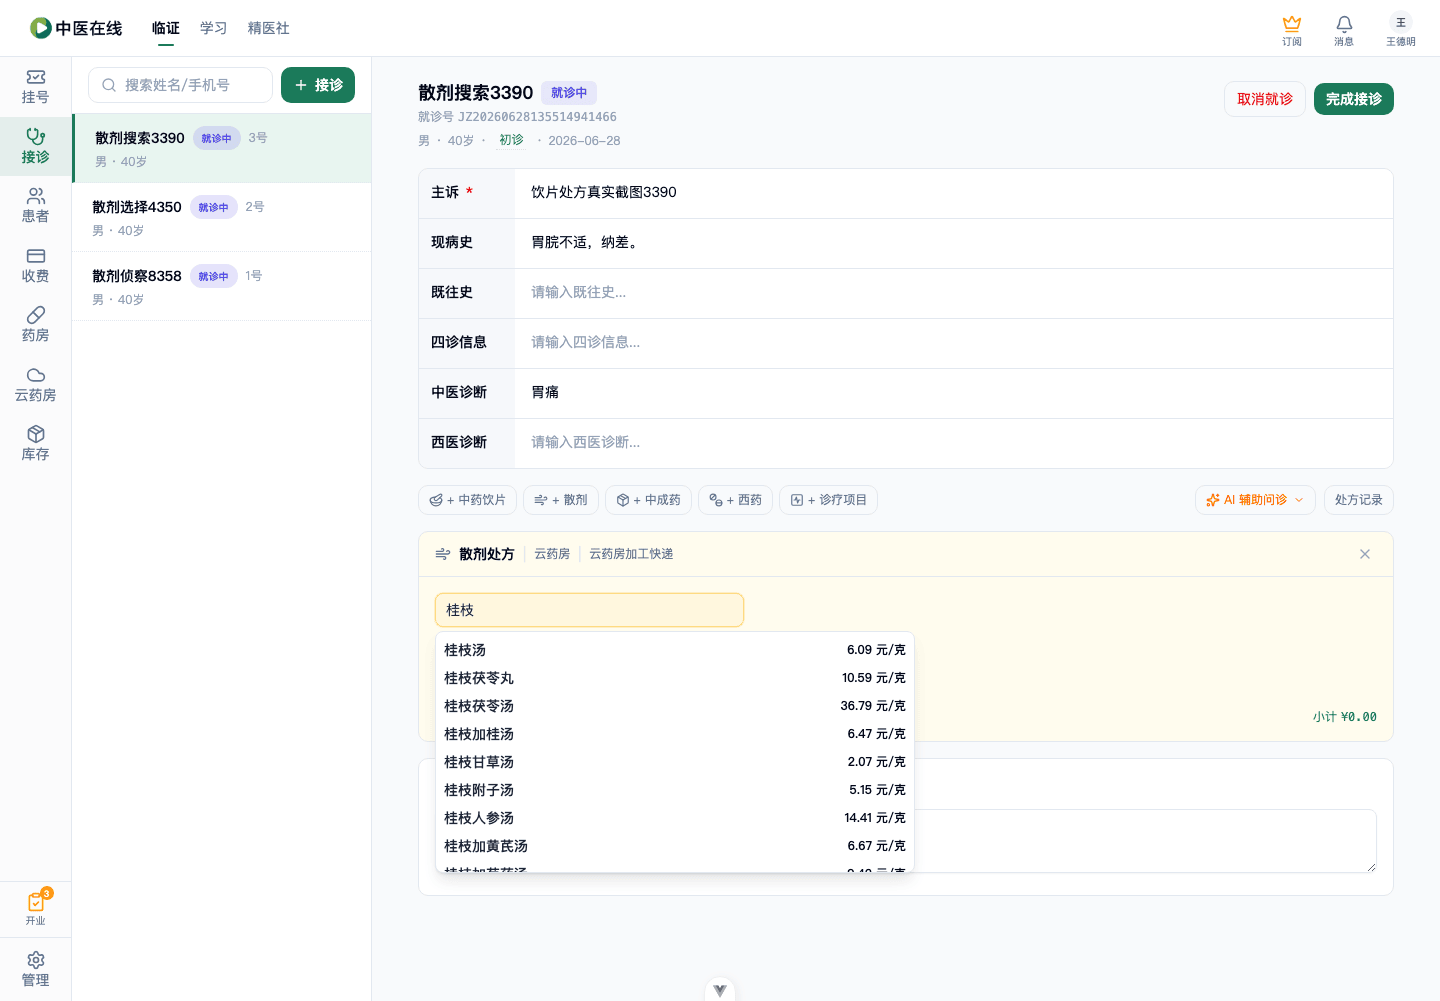Click the 中医在线 logo
Viewport: 1440px width, 1001px height.
click(x=76, y=28)
